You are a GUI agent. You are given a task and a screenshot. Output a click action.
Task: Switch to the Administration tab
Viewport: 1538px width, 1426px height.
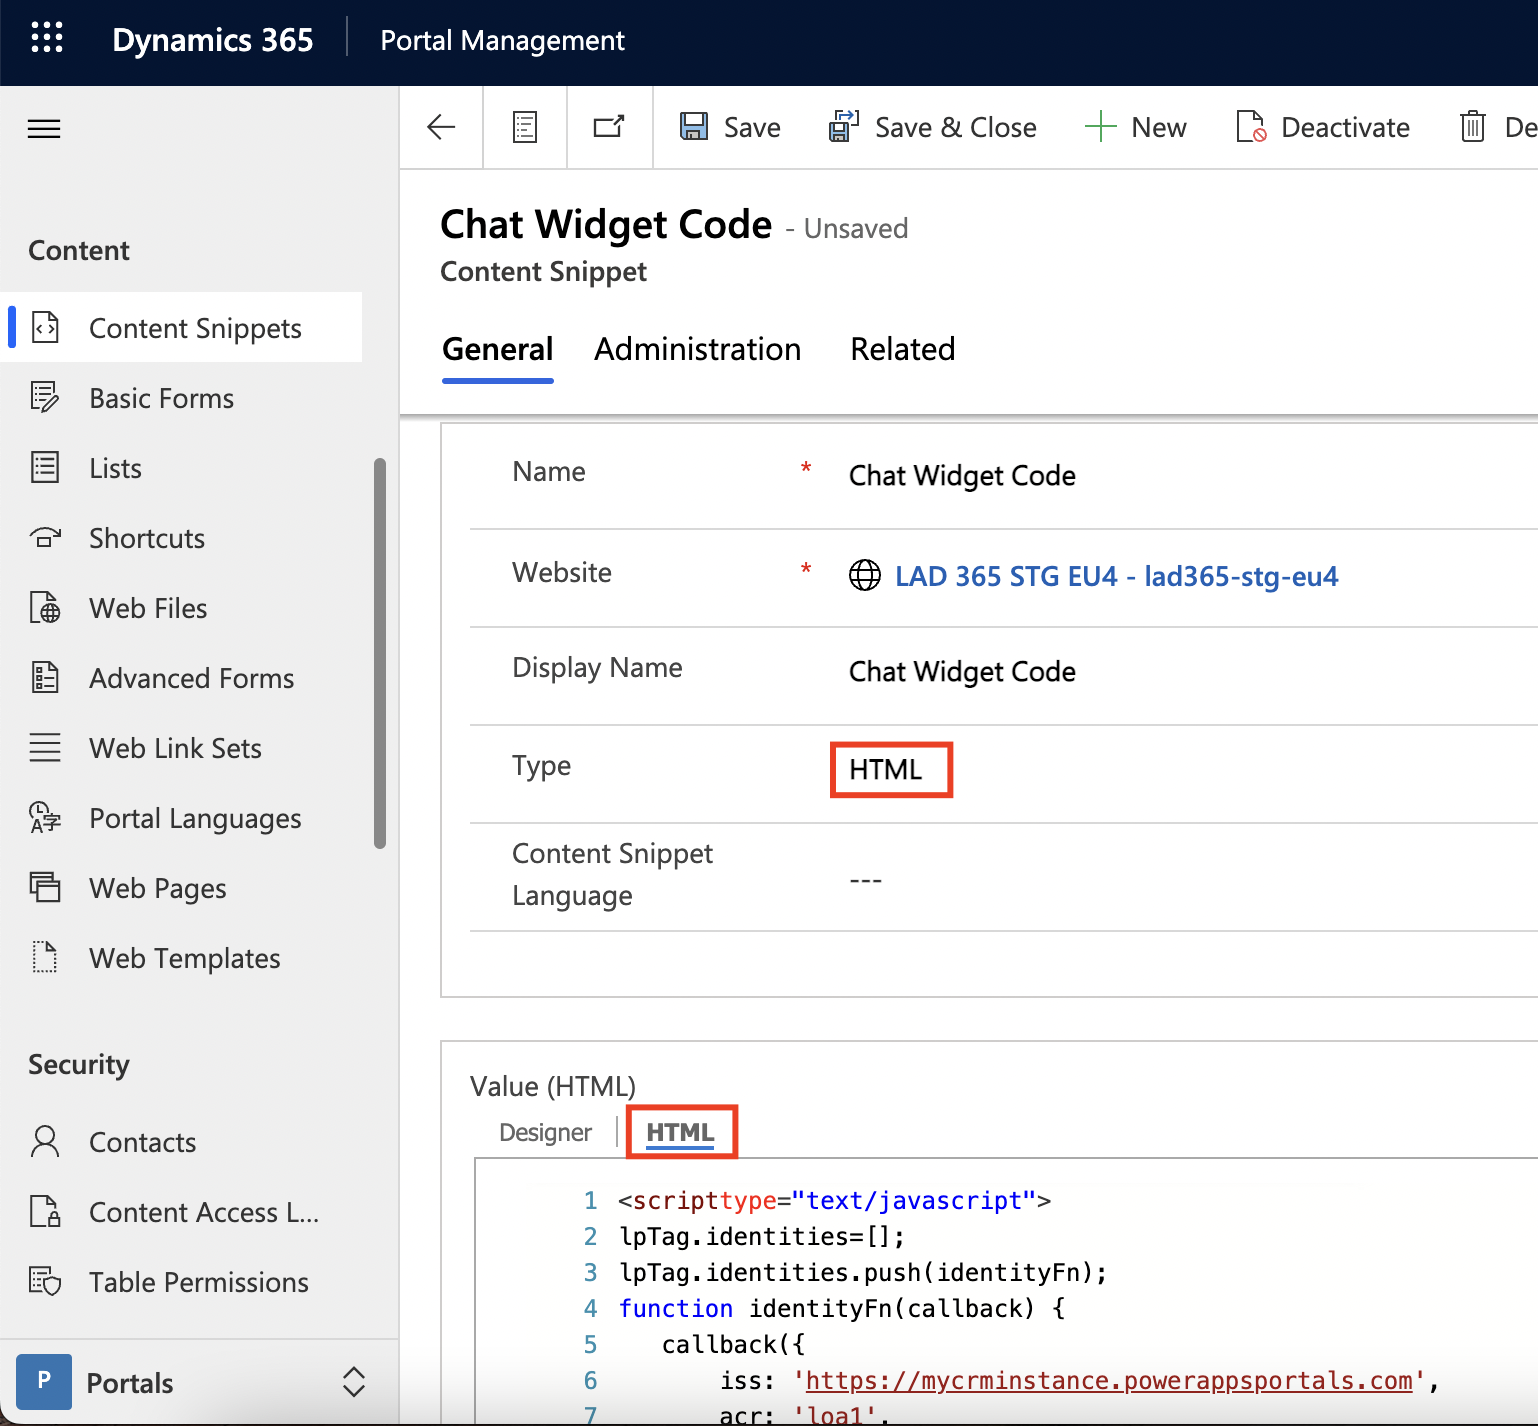click(698, 349)
